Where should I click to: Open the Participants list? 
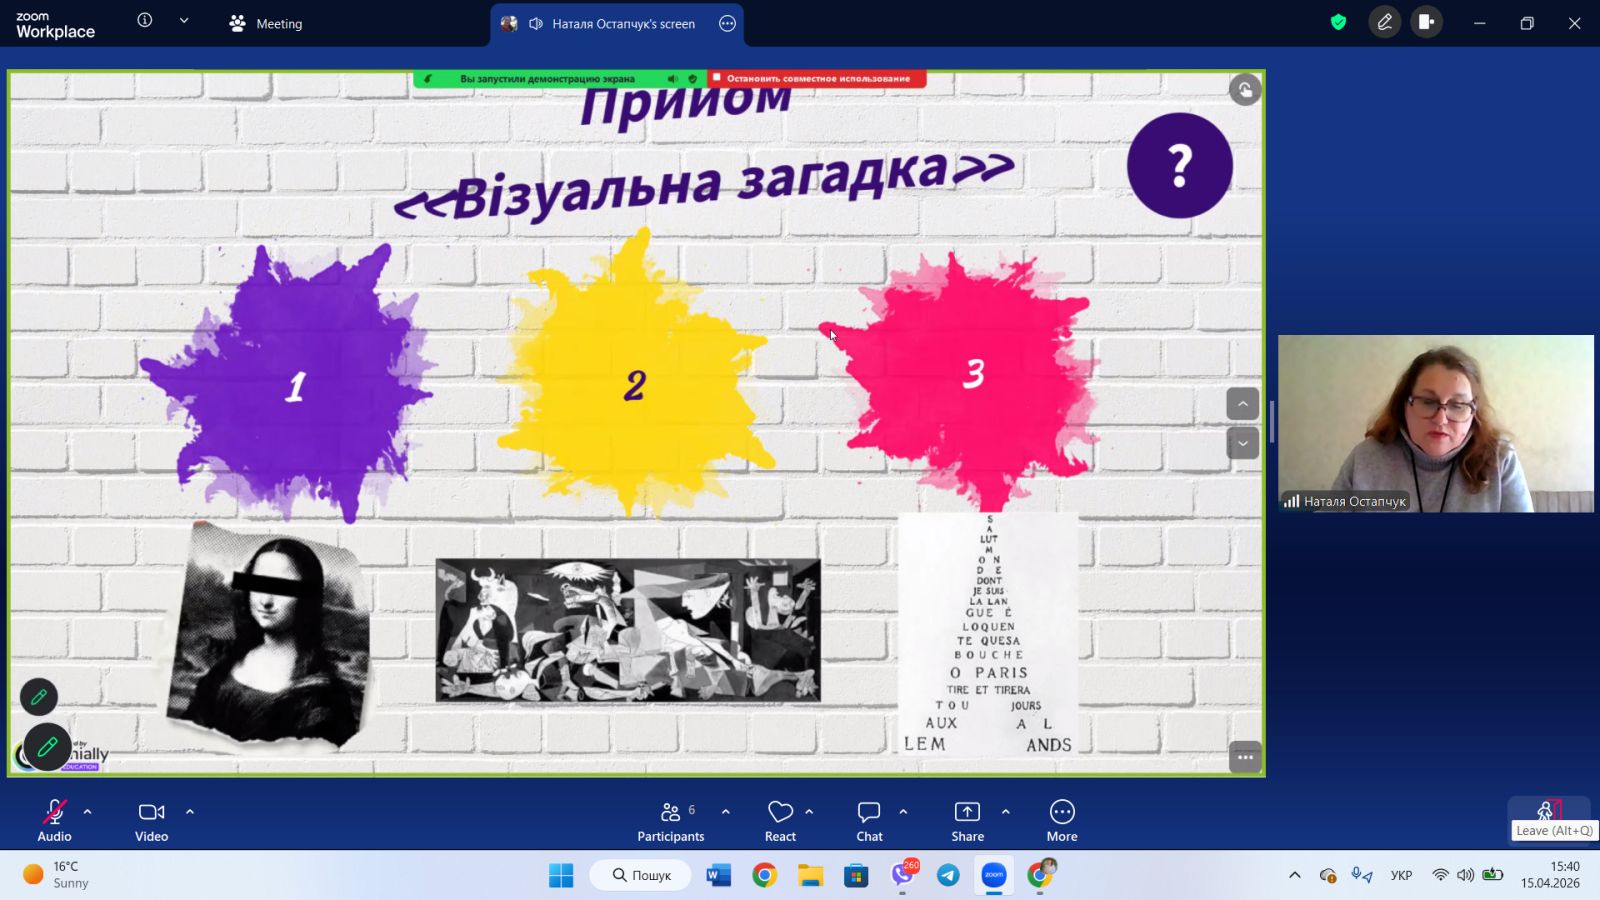coord(671,820)
